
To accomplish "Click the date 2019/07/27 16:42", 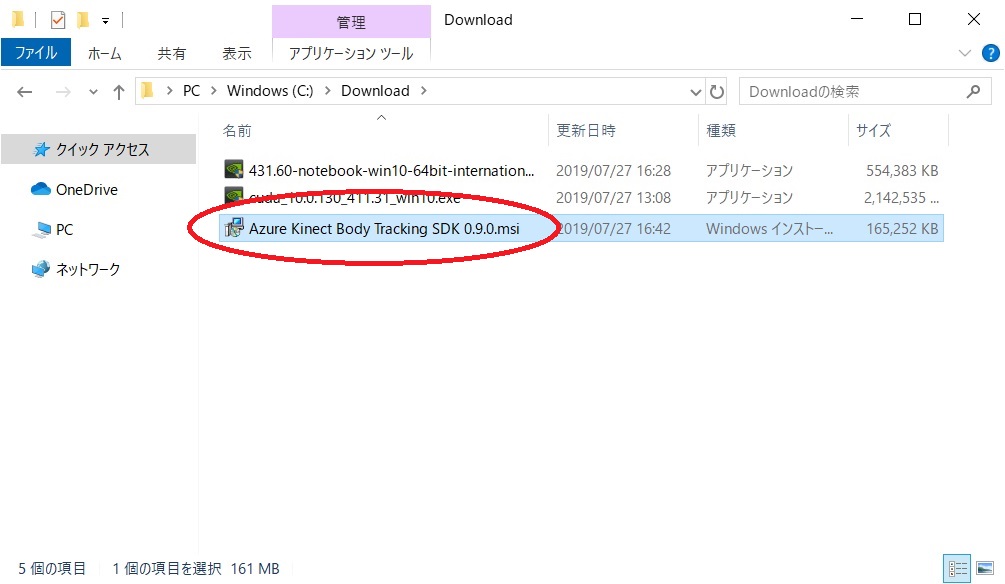I will click(x=613, y=228).
